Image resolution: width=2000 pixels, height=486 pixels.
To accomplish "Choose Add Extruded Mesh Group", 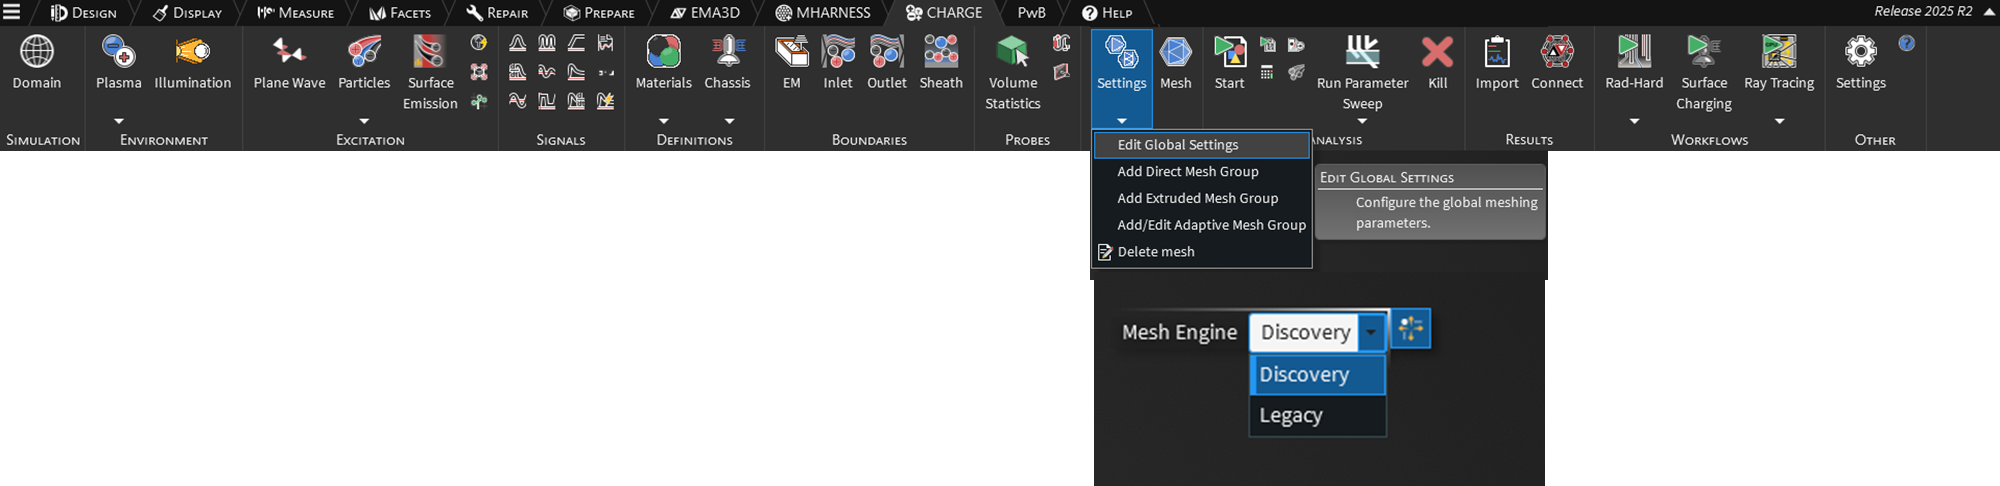I will 1197,198.
